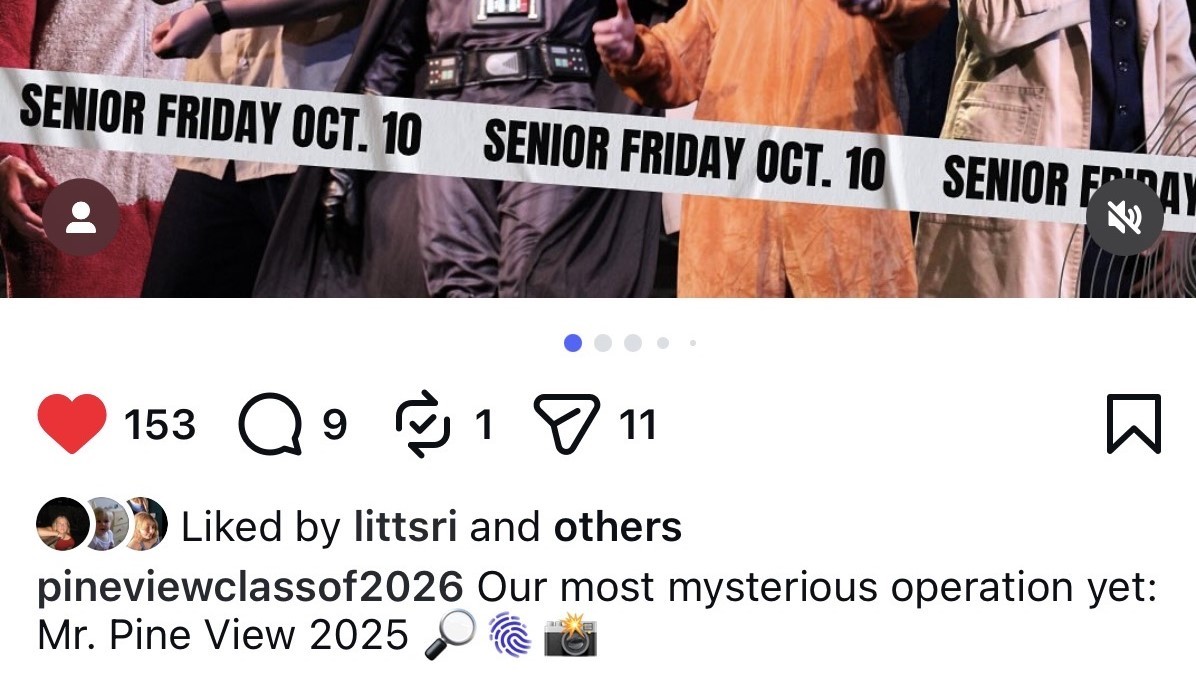Select the third carousel page dot
1196x676 pixels.
tap(632, 343)
